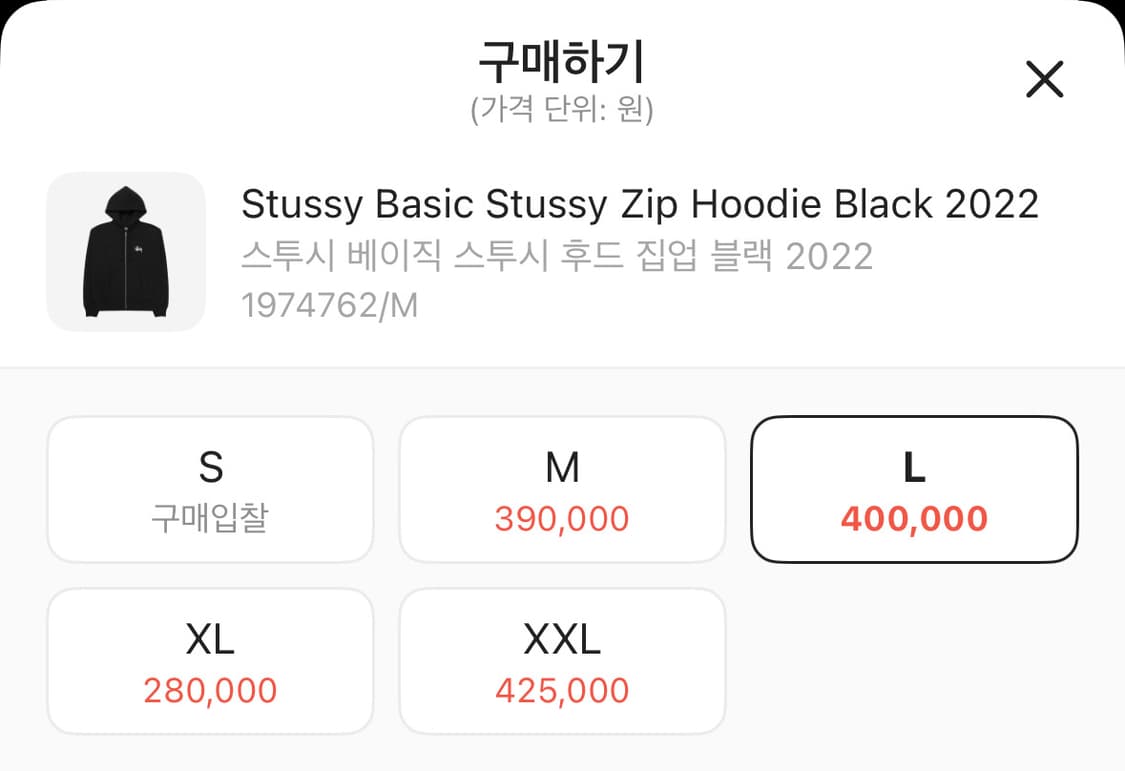Select size XXL option
Viewport: 1125px width, 771px height.
click(x=562, y=662)
